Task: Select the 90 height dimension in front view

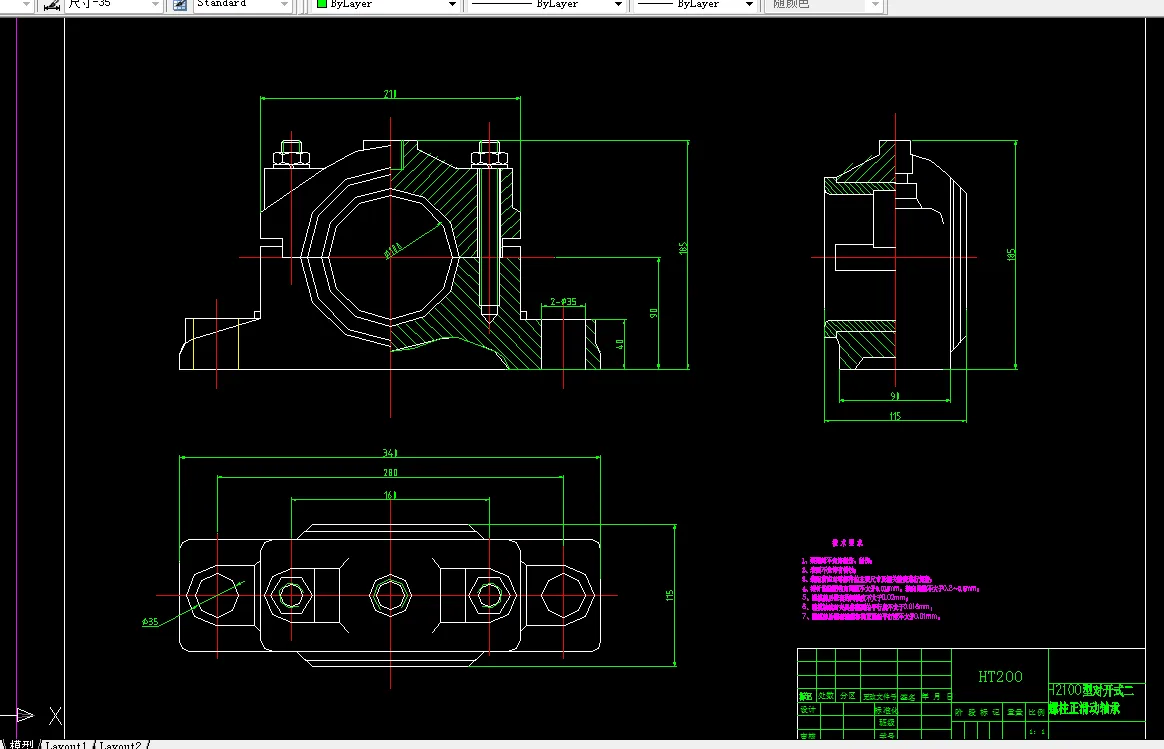Action: [x=653, y=313]
